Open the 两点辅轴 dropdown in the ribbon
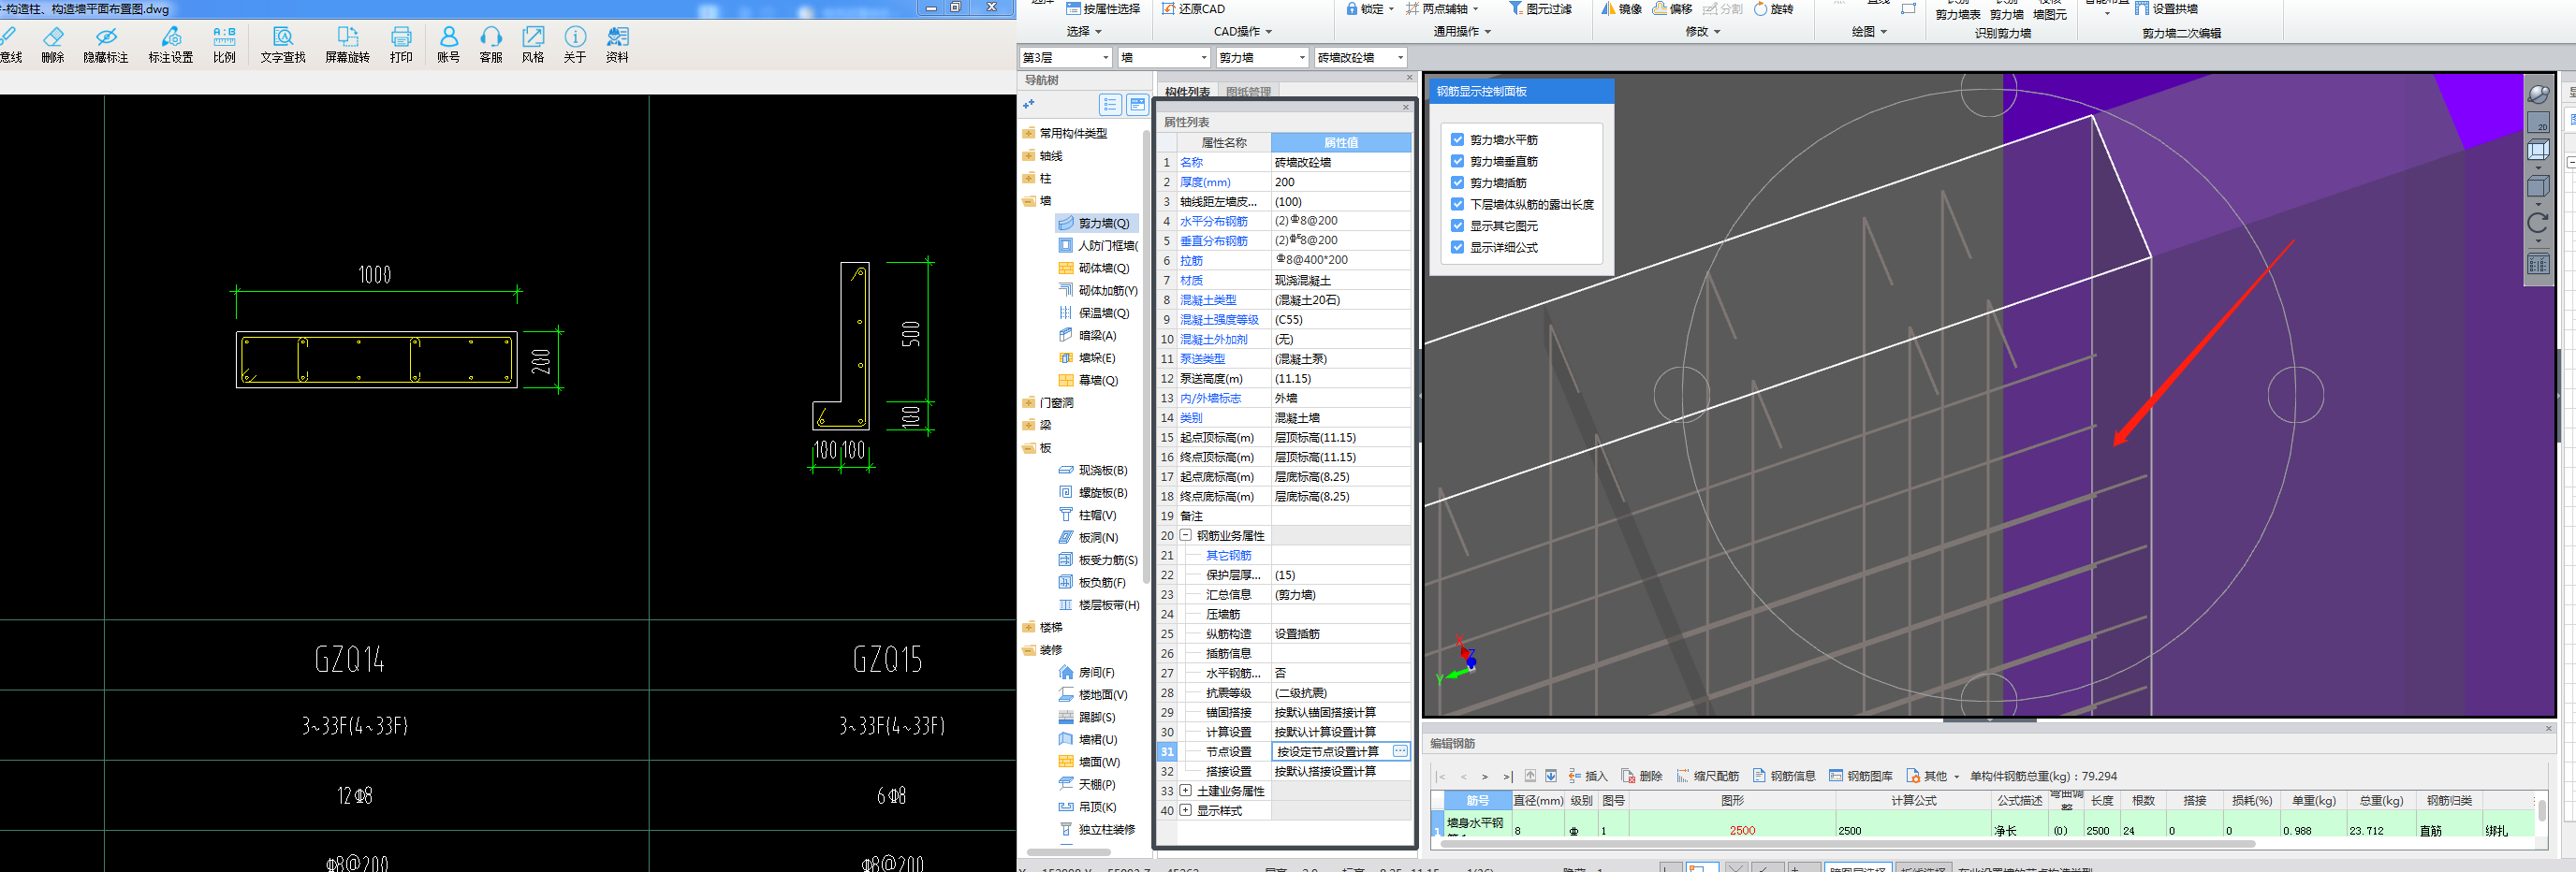Screen dimensions: 2576x872 click(x=1476, y=9)
